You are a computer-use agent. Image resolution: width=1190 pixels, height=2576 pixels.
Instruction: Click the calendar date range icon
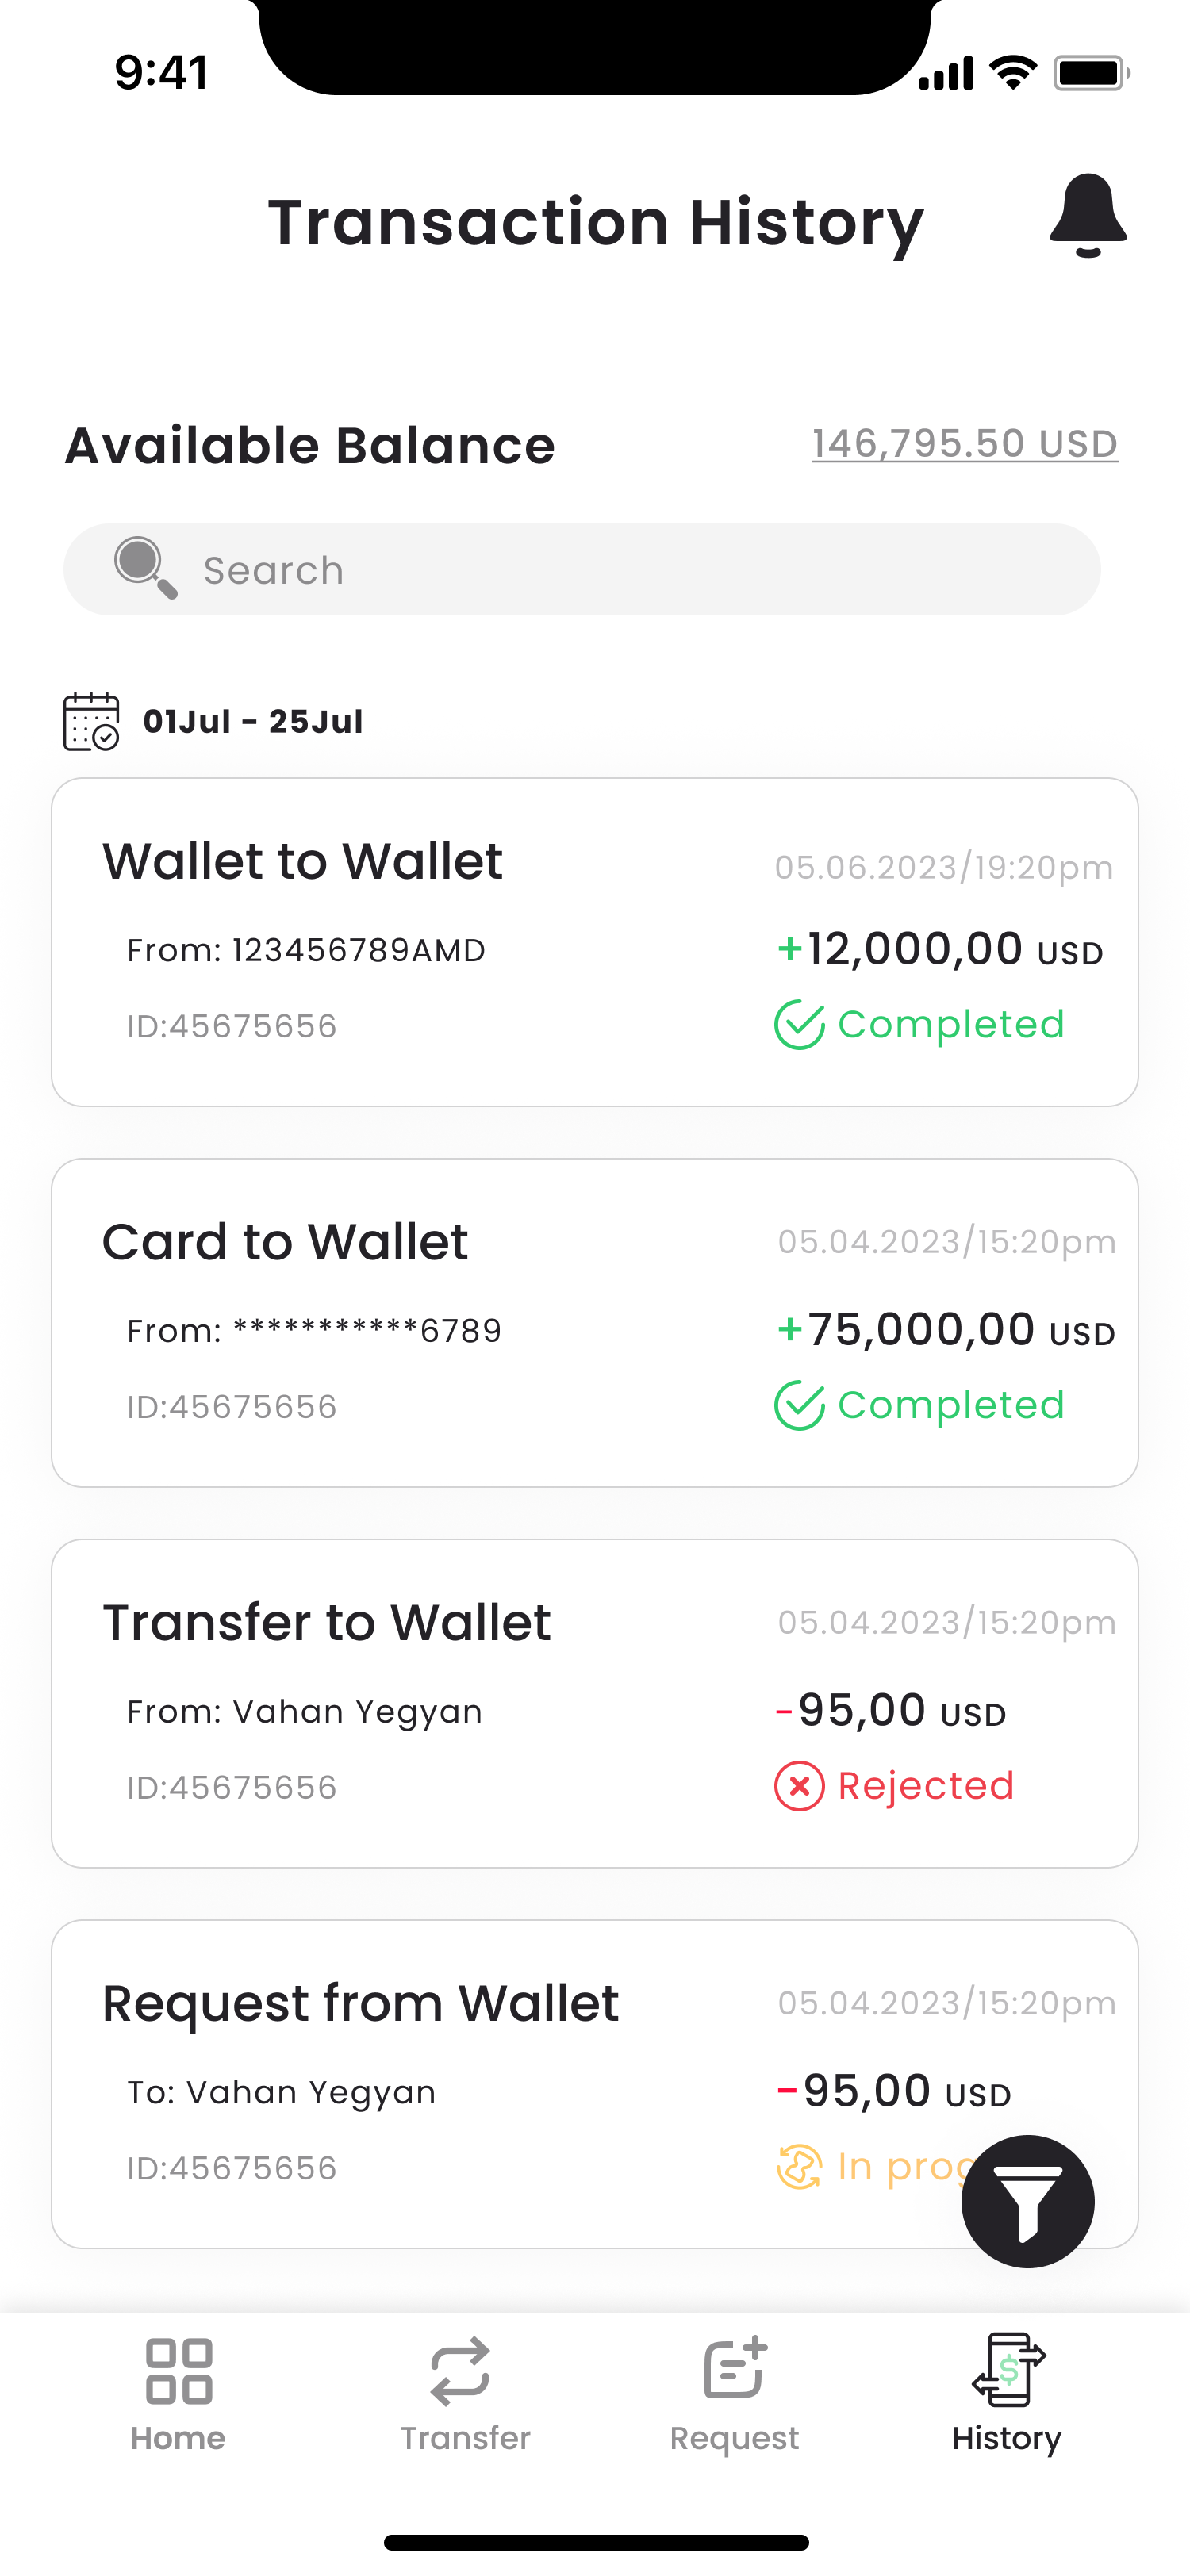tap(91, 721)
